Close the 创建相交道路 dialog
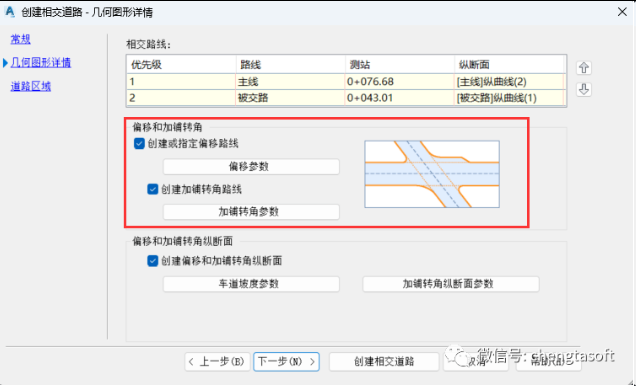This screenshot has width=636, height=386. click(x=622, y=12)
